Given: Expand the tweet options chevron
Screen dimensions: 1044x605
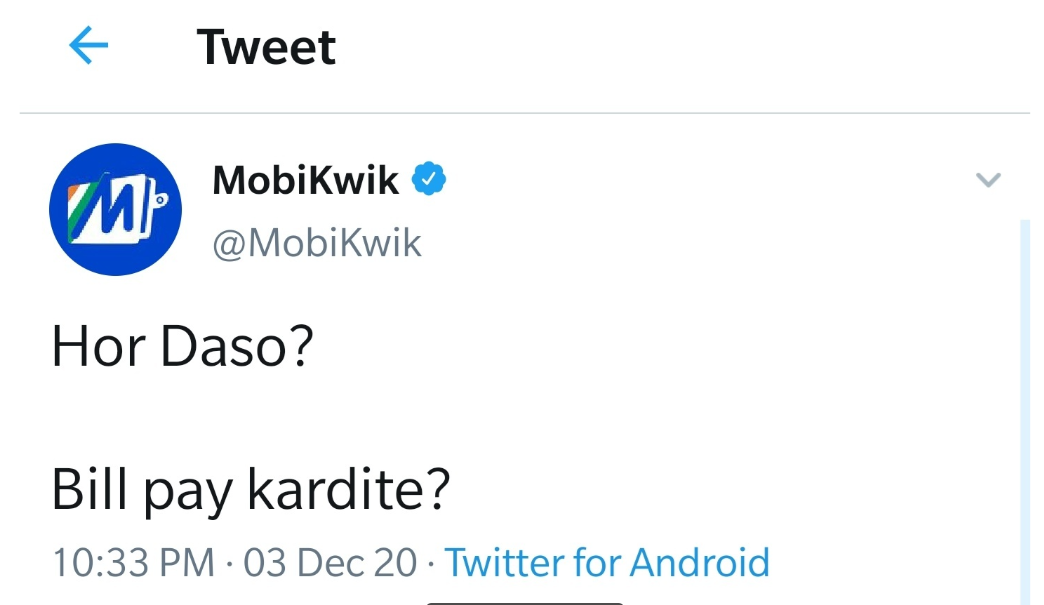Looking at the screenshot, I should coord(988,180).
